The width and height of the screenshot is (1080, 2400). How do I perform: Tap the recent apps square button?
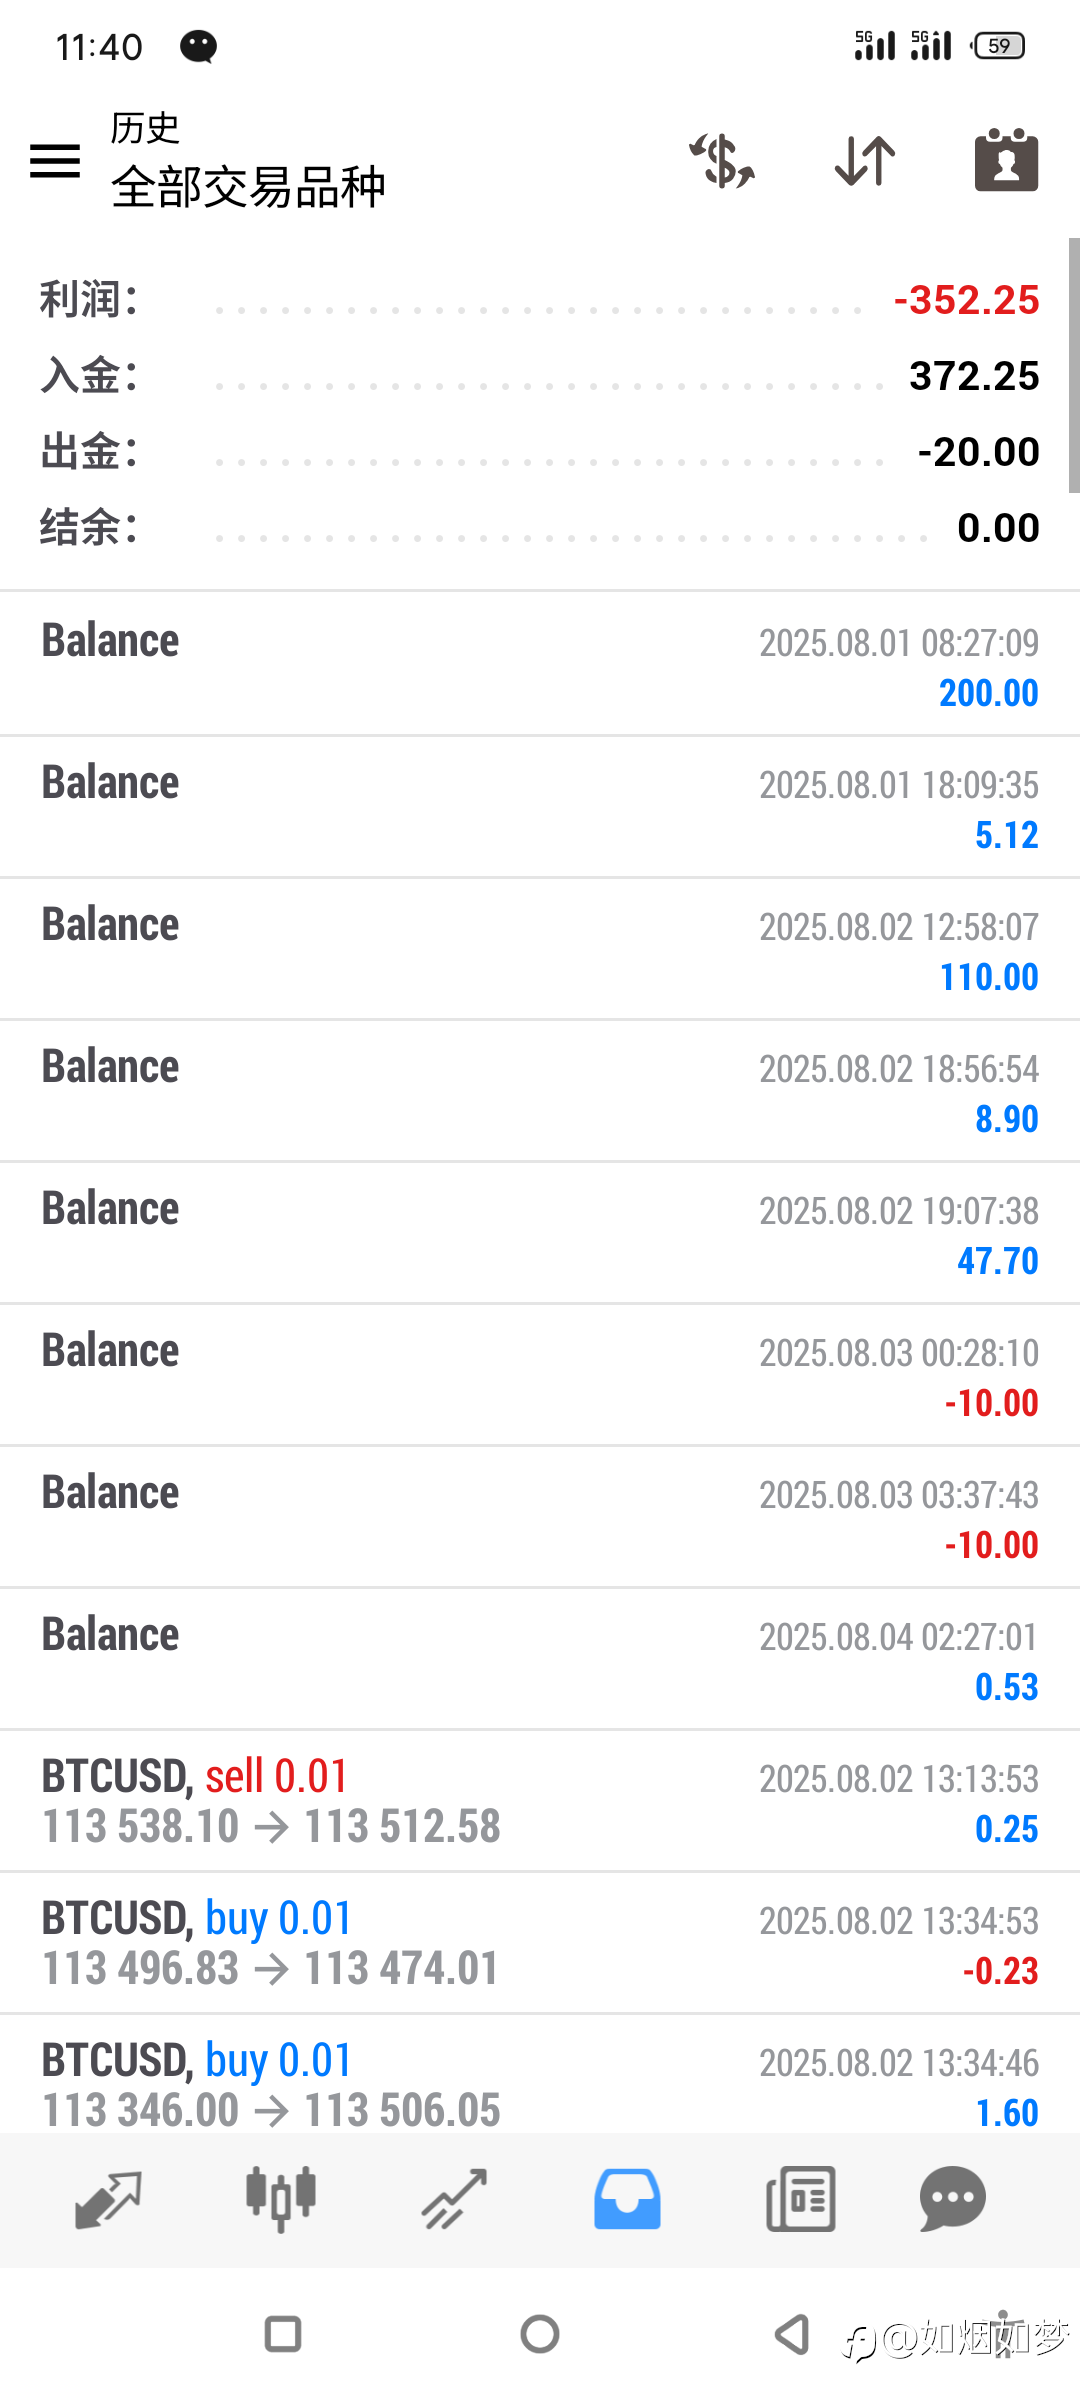[283, 2334]
